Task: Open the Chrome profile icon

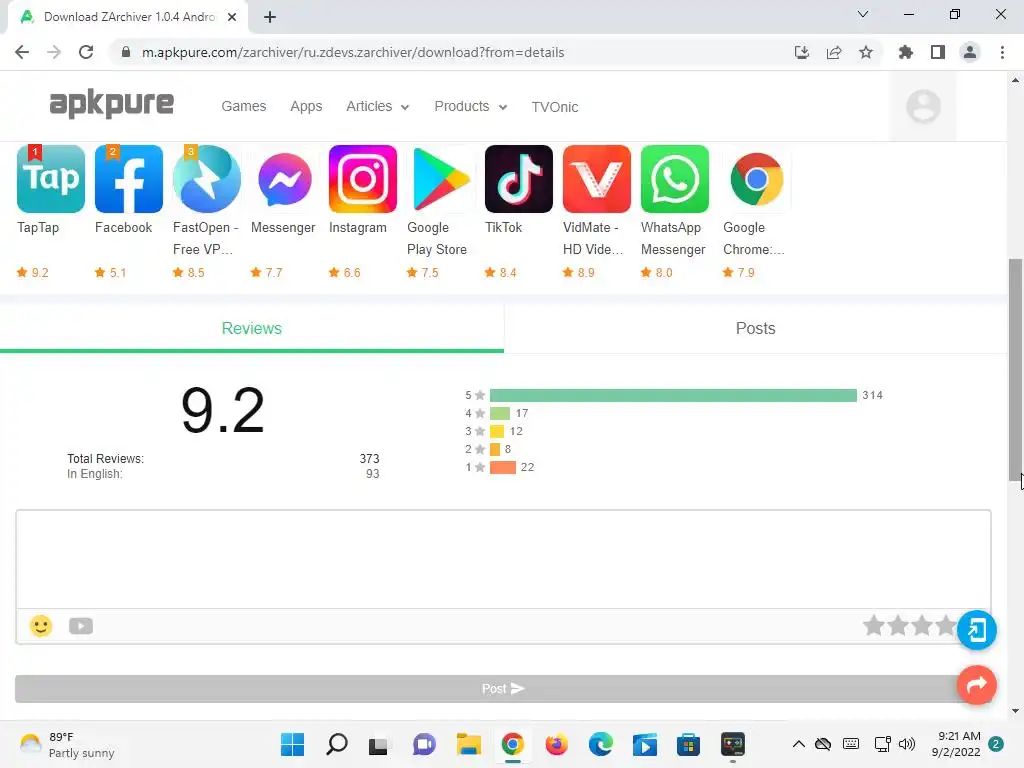Action: 970,52
